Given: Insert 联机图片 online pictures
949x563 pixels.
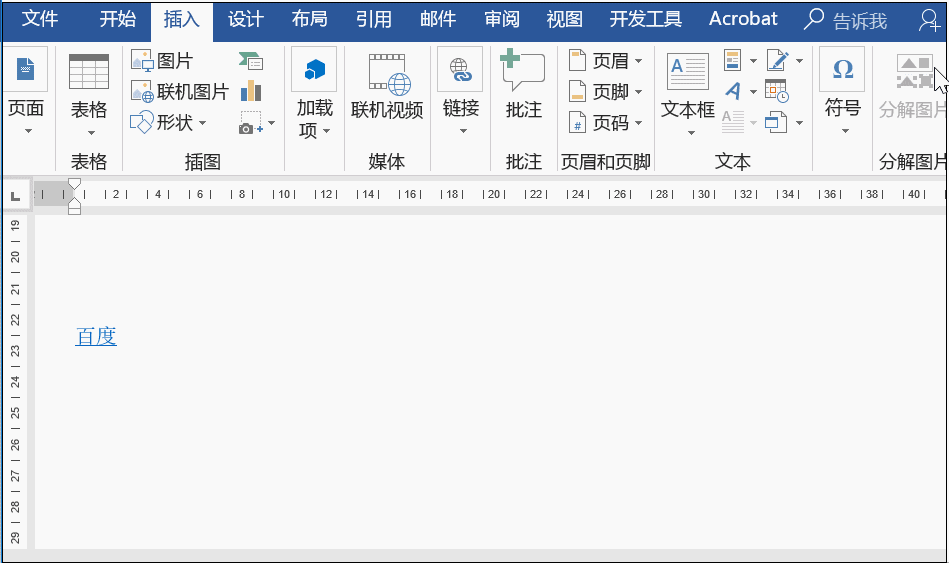Looking at the screenshot, I should (x=180, y=92).
